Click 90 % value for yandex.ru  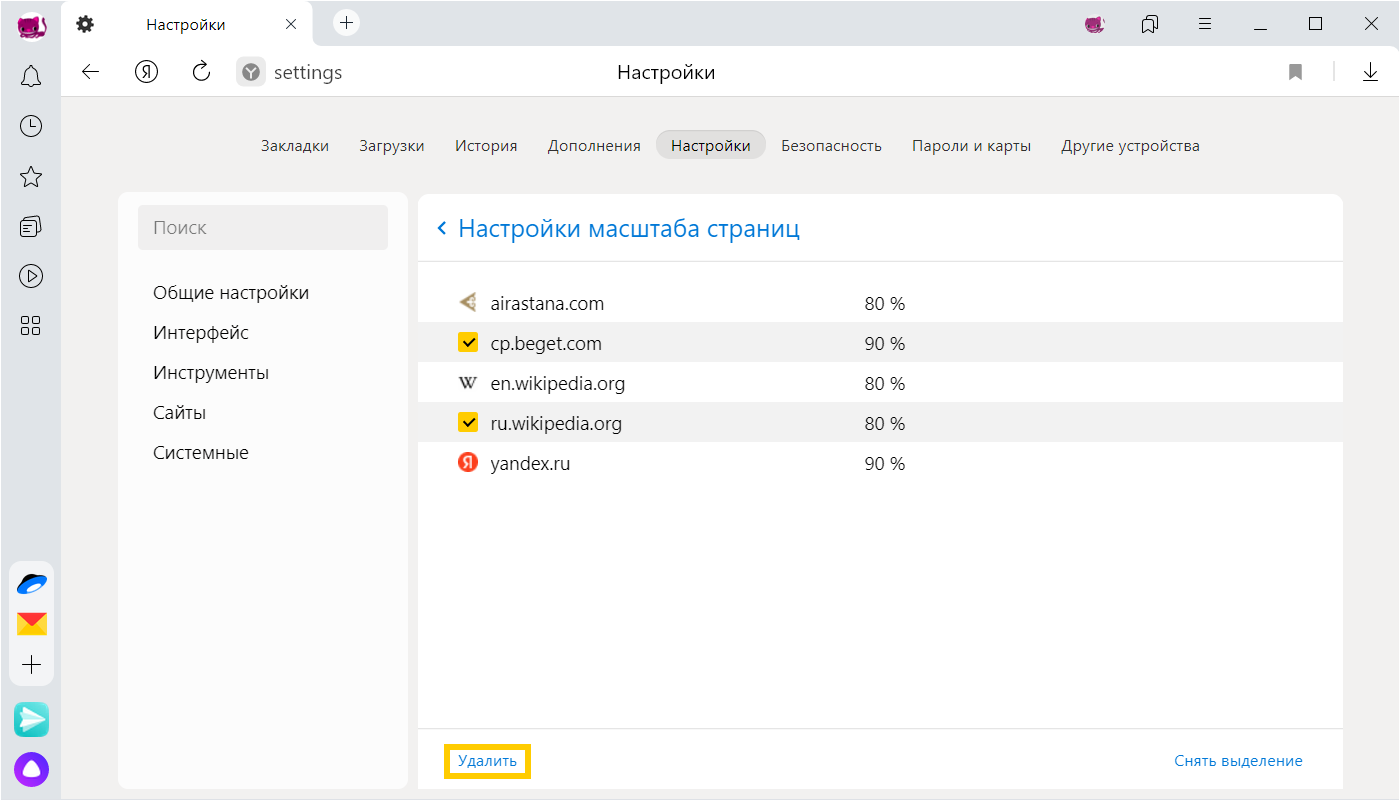885,463
